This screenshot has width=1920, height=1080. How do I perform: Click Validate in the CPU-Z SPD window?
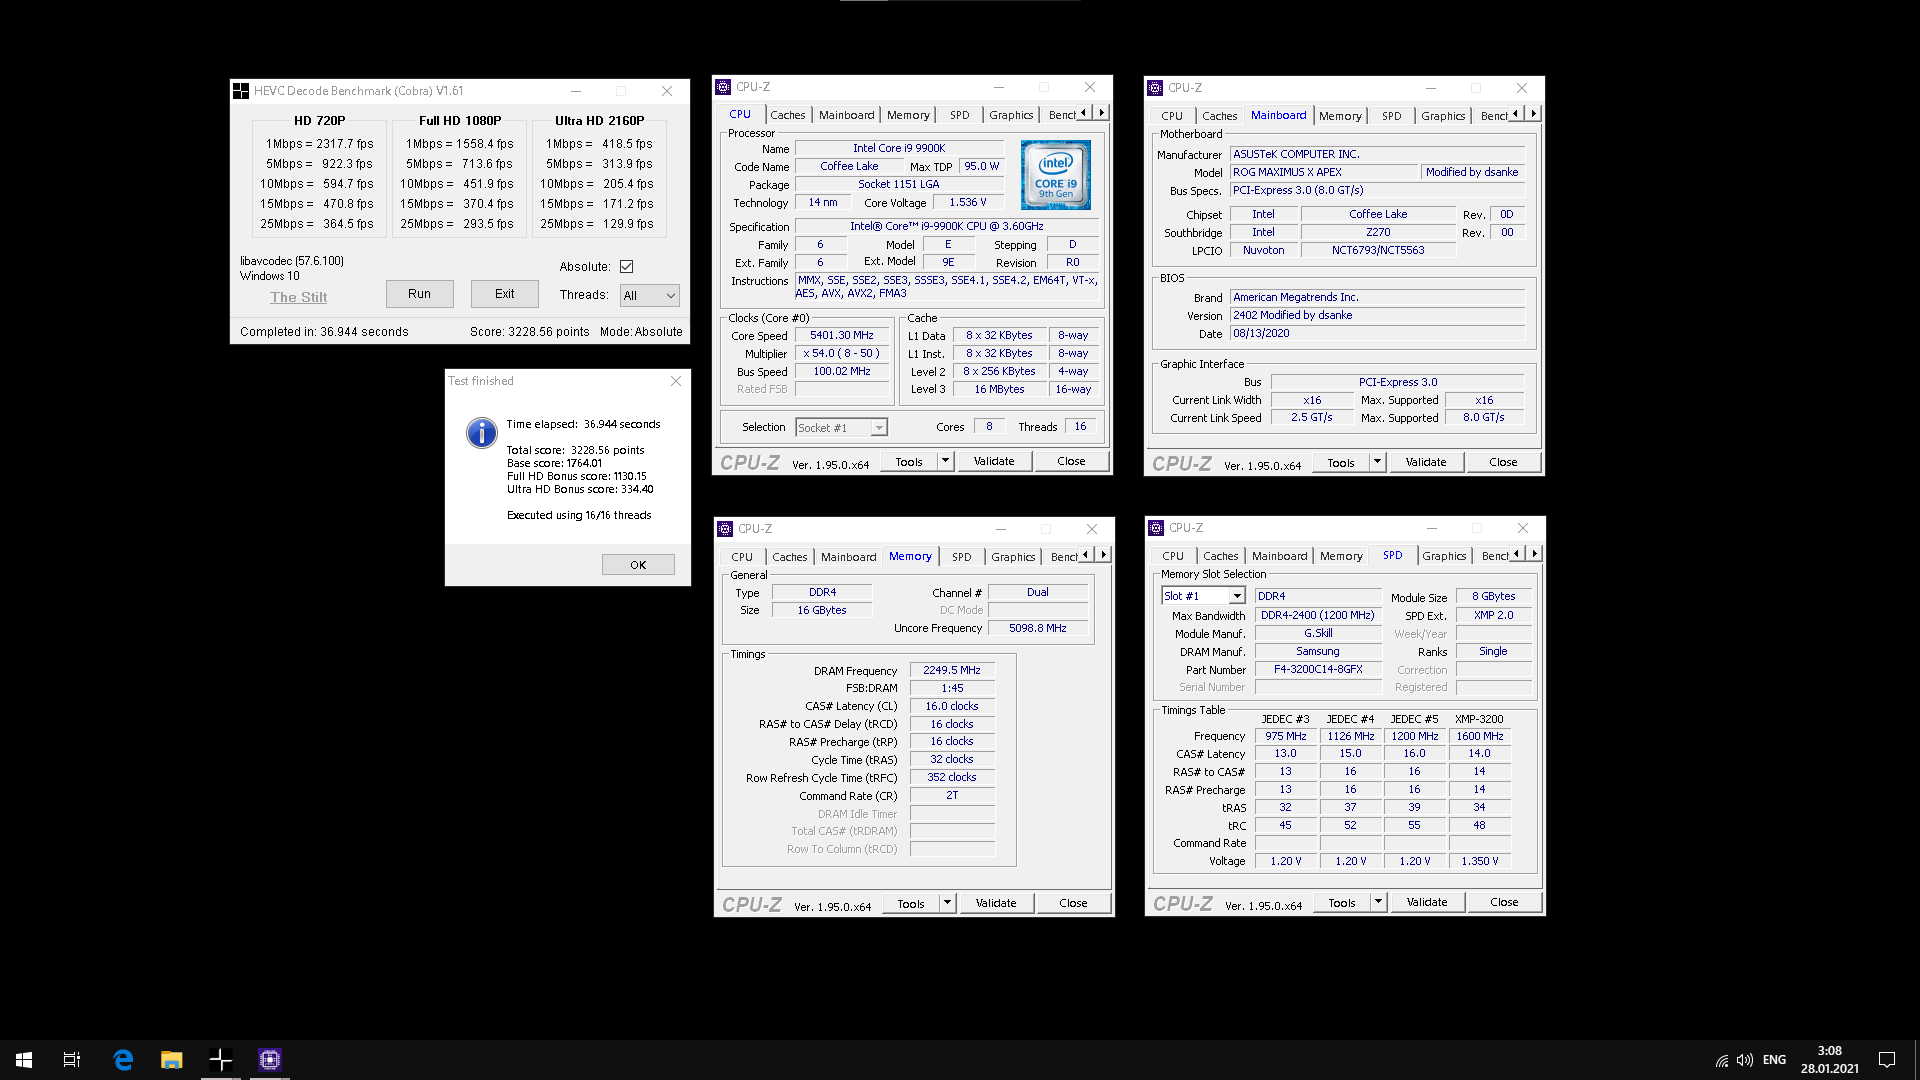[1427, 902]
